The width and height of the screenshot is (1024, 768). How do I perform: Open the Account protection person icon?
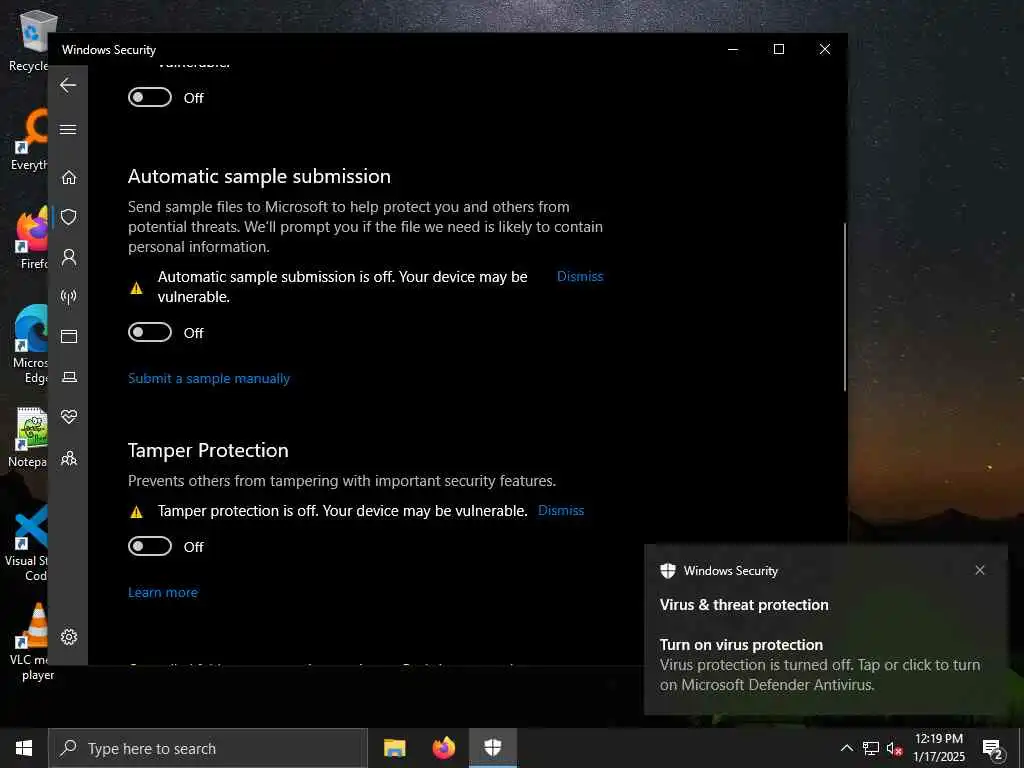(x=69, y=257)
